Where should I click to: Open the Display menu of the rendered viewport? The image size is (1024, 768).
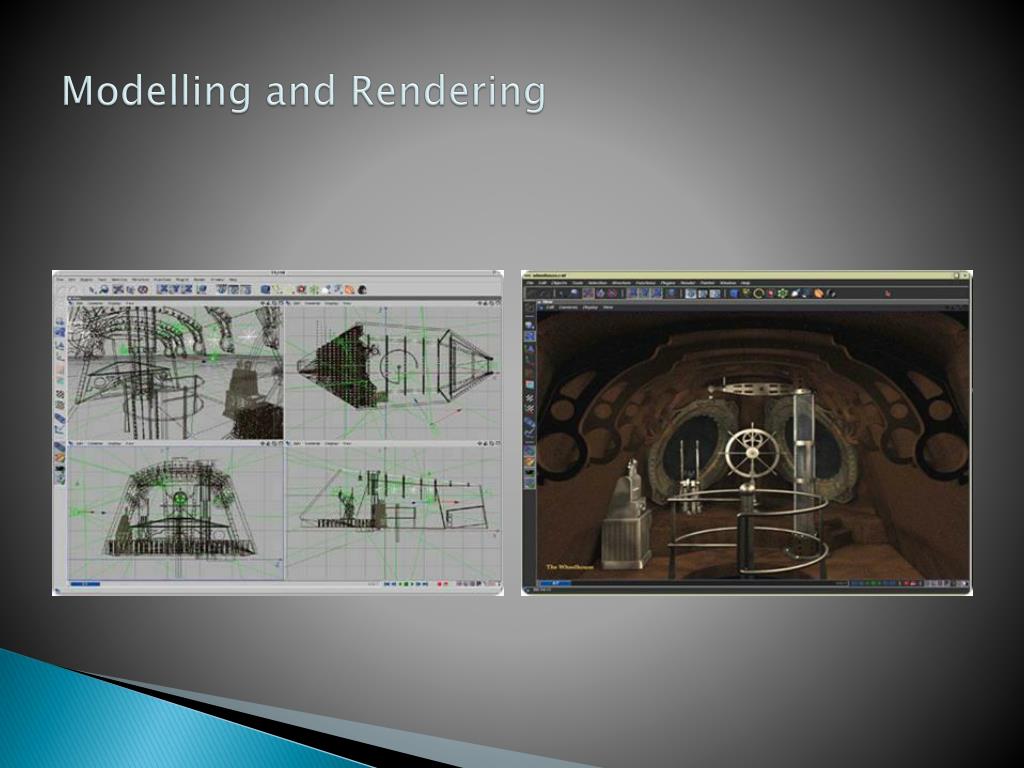pos(590,308)
